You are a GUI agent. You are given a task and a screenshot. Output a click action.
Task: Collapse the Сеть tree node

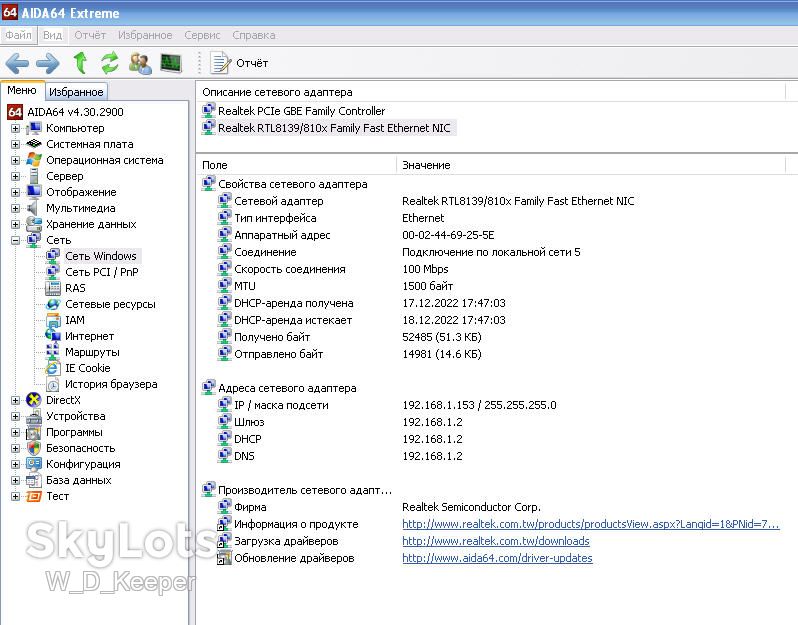(15, 240)
